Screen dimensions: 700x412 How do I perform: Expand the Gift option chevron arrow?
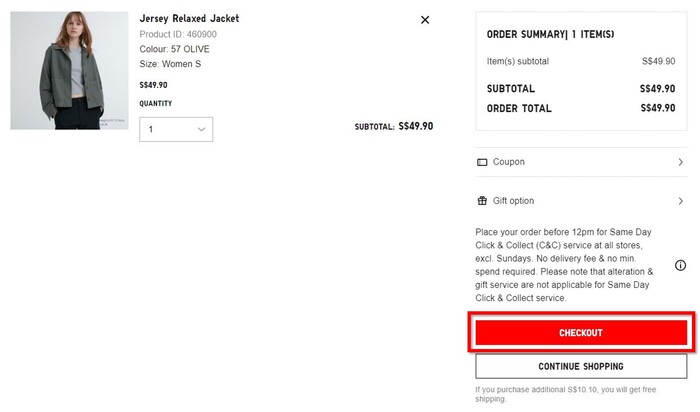coord(681,201)
